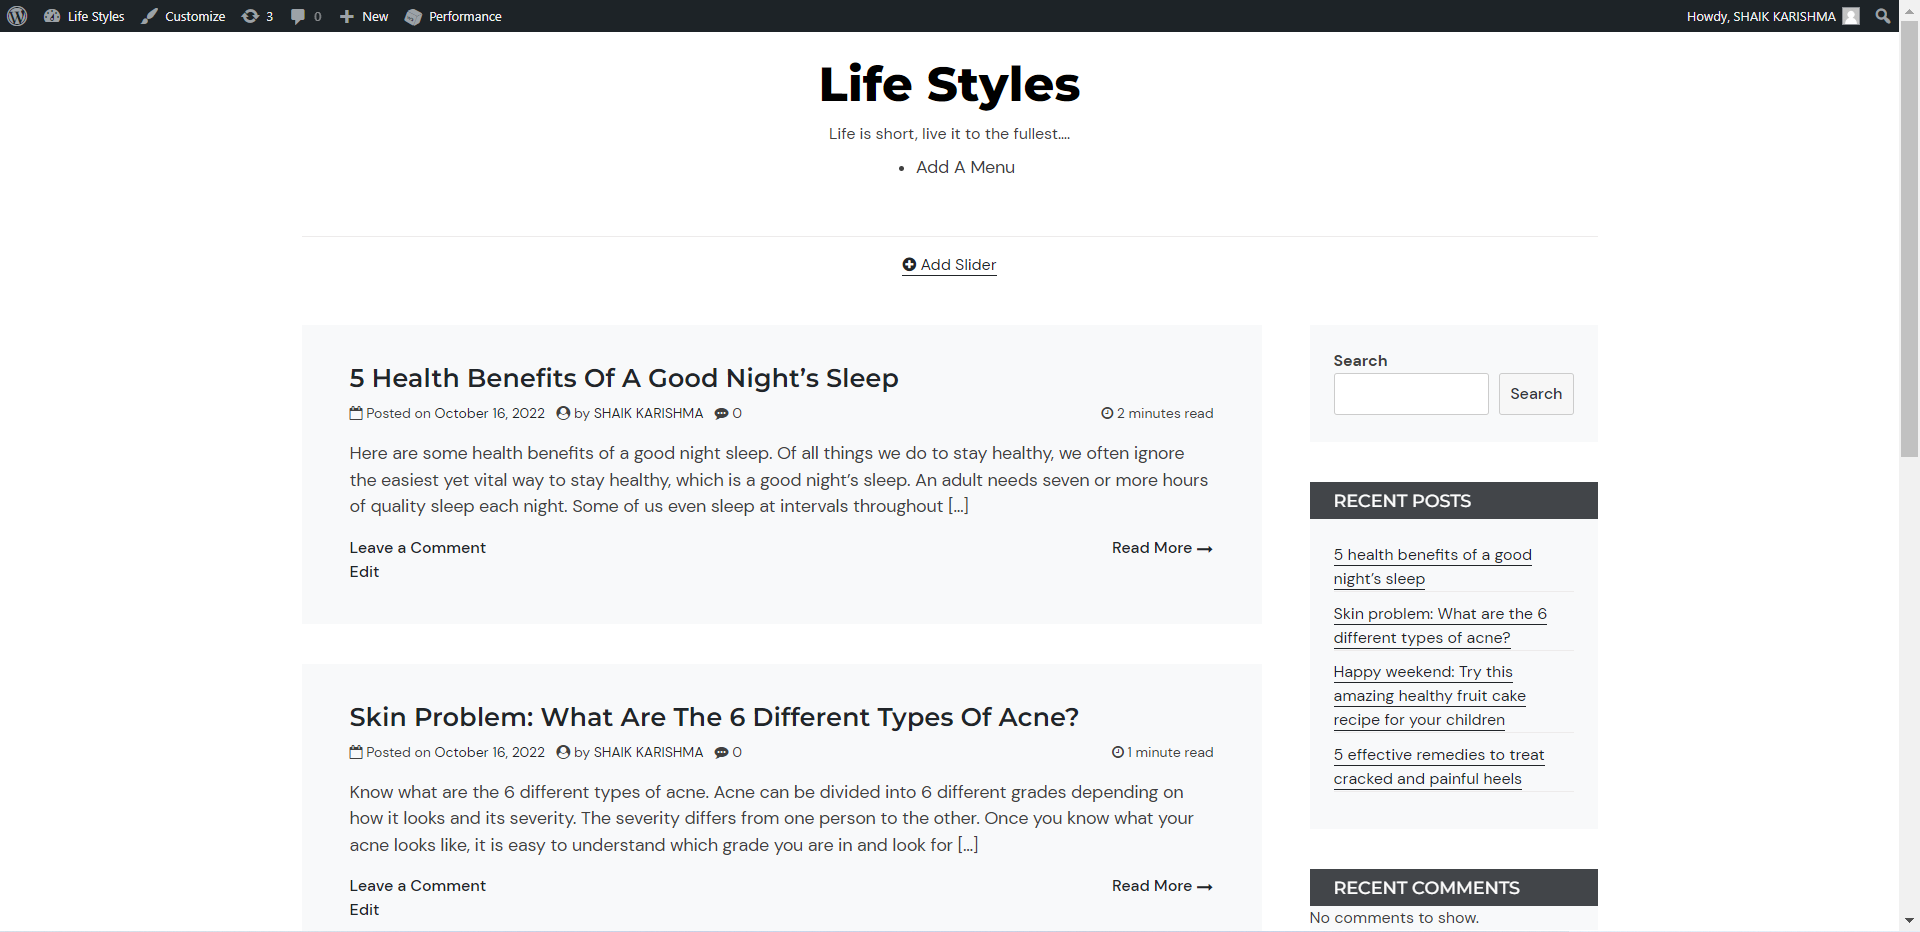
Task: Click the user avatar in admin bar
Action: [1851, 16]
